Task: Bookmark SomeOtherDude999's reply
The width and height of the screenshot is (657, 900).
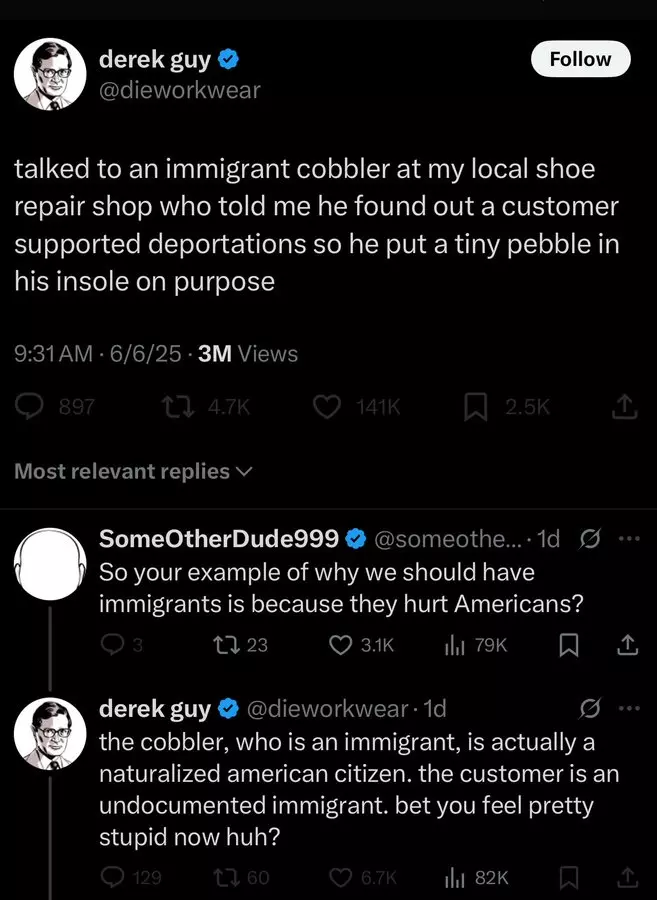Action: pos(569,646)
